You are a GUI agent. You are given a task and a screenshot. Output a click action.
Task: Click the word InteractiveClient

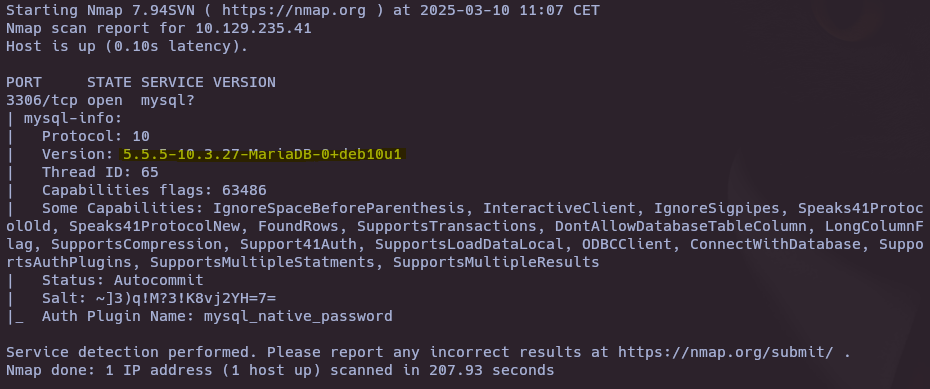[x=559, y=209]
